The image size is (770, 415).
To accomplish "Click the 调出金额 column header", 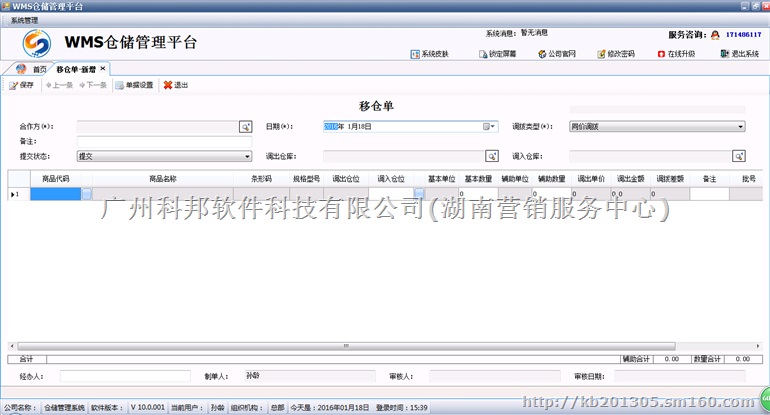I will [x=631, y=179].
